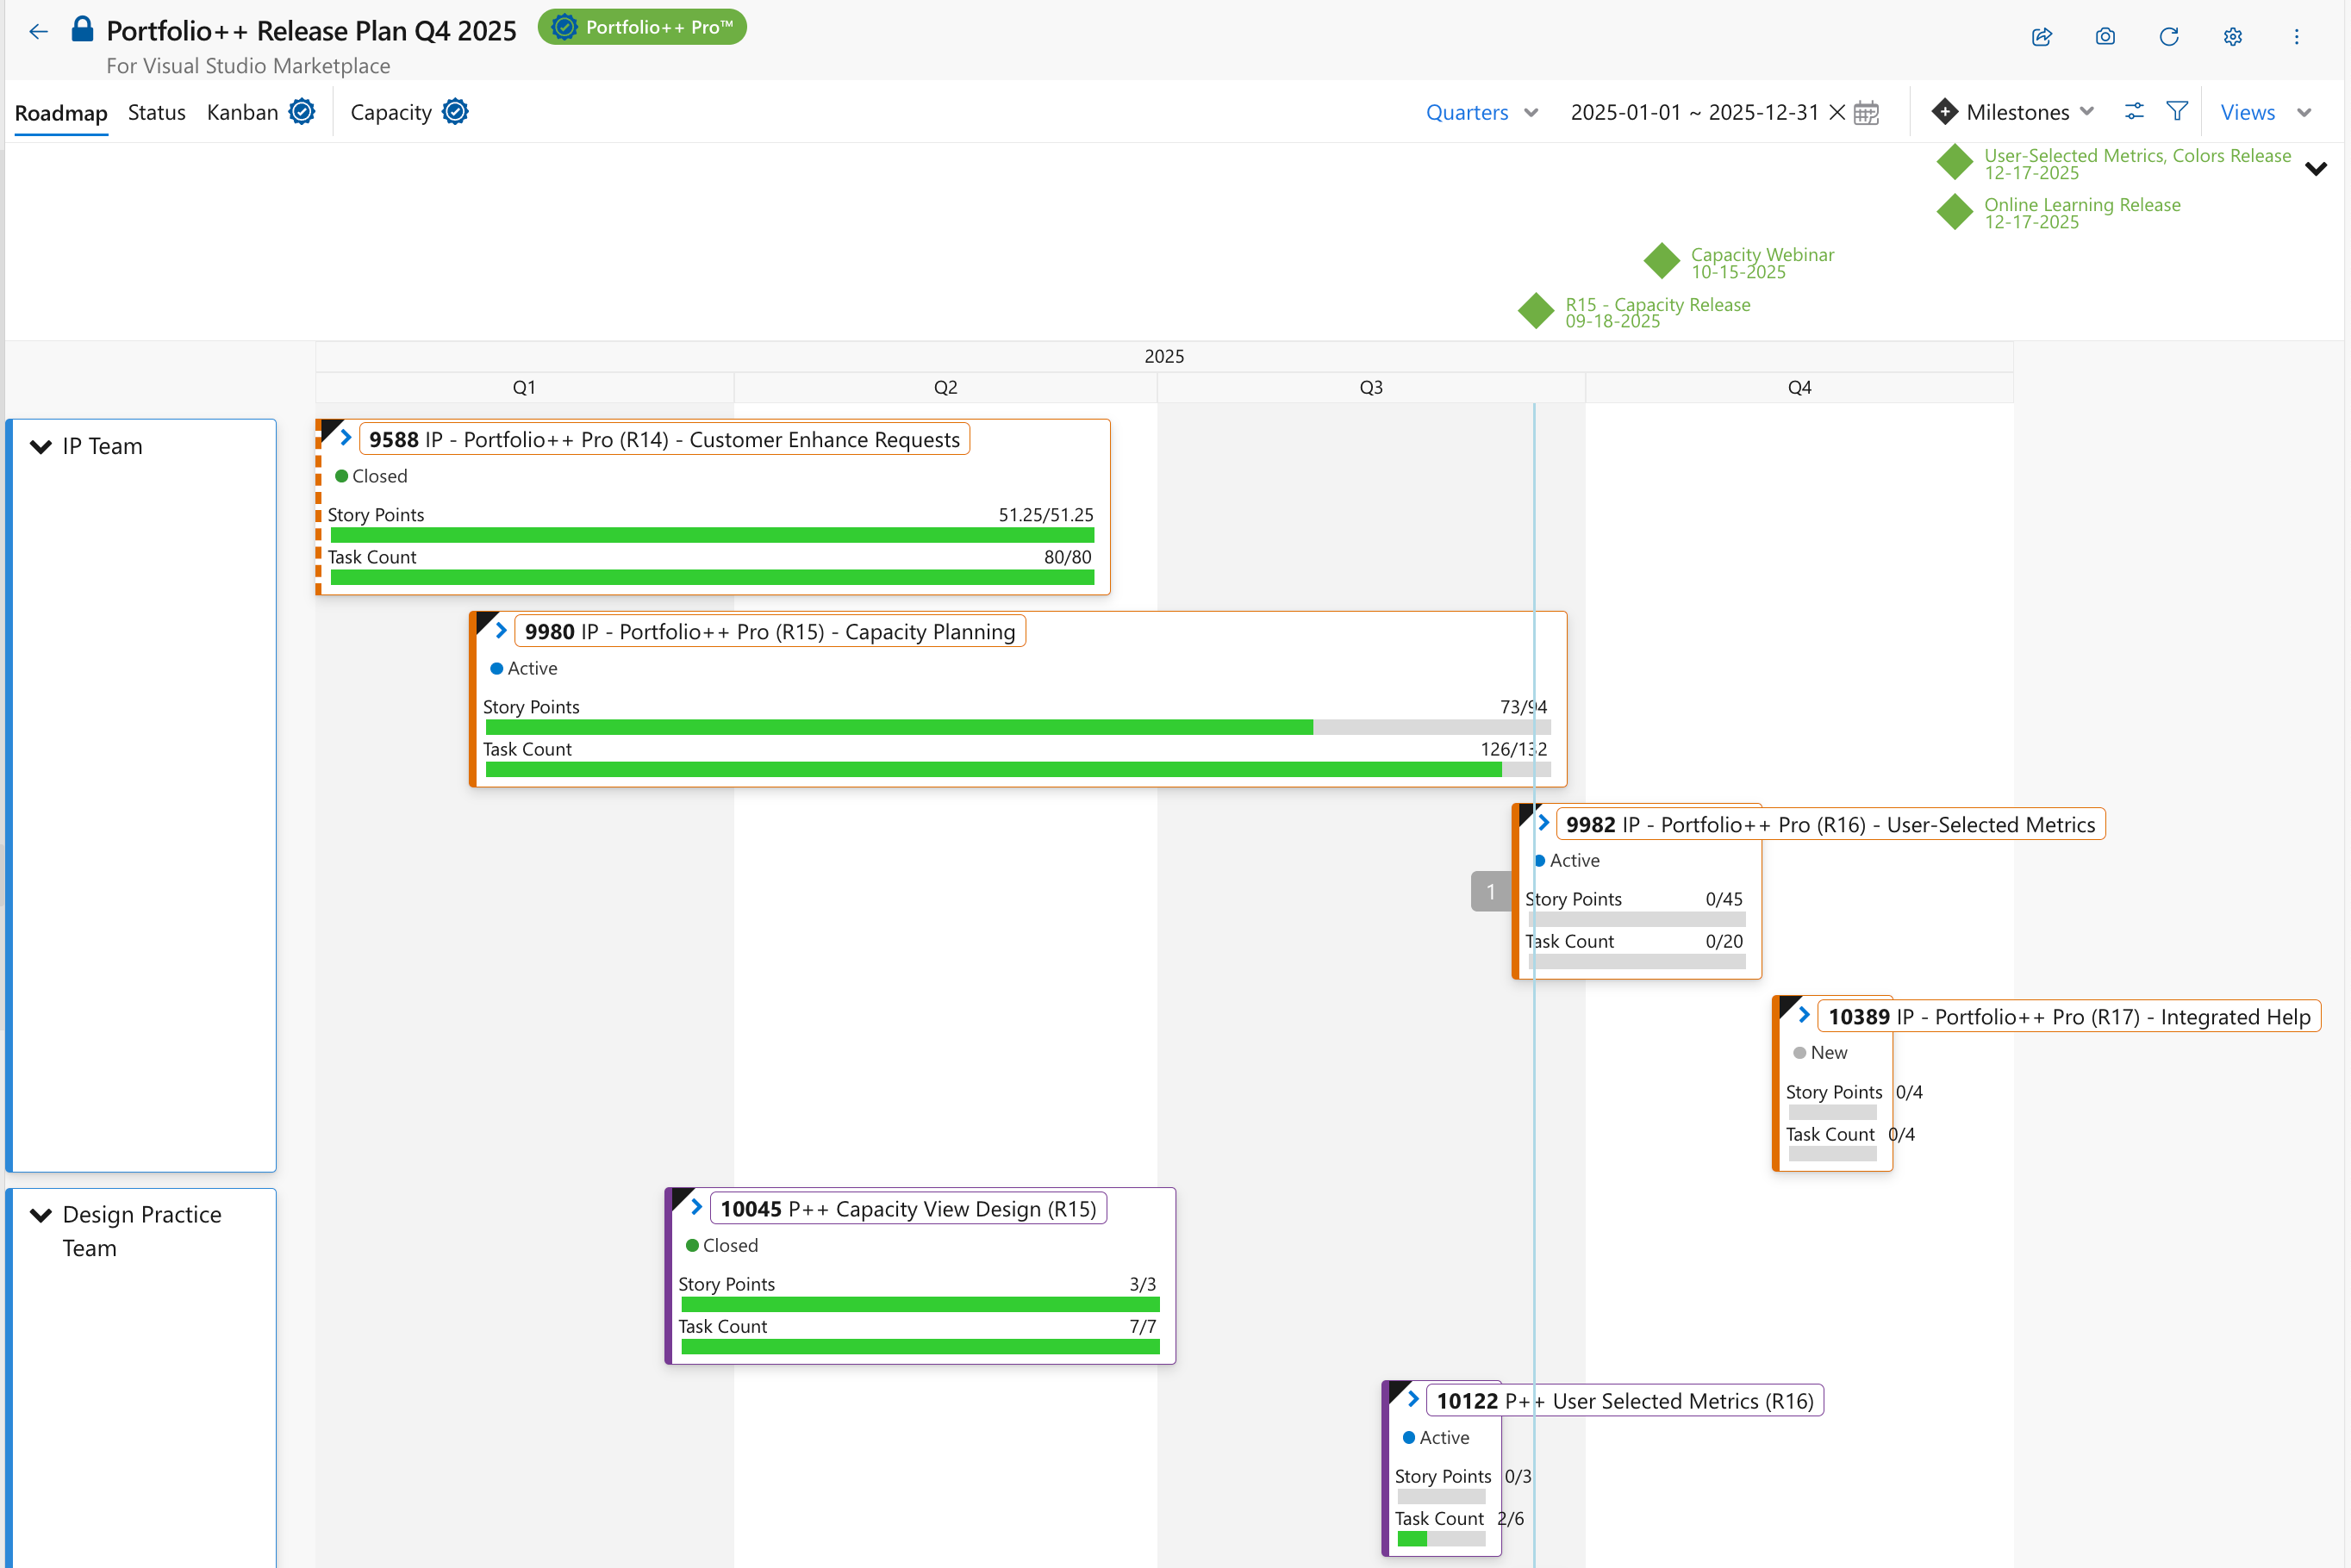Screen dimensions: 2351x1568
Task: Click the filter funnel icon
Action: 2177,111
